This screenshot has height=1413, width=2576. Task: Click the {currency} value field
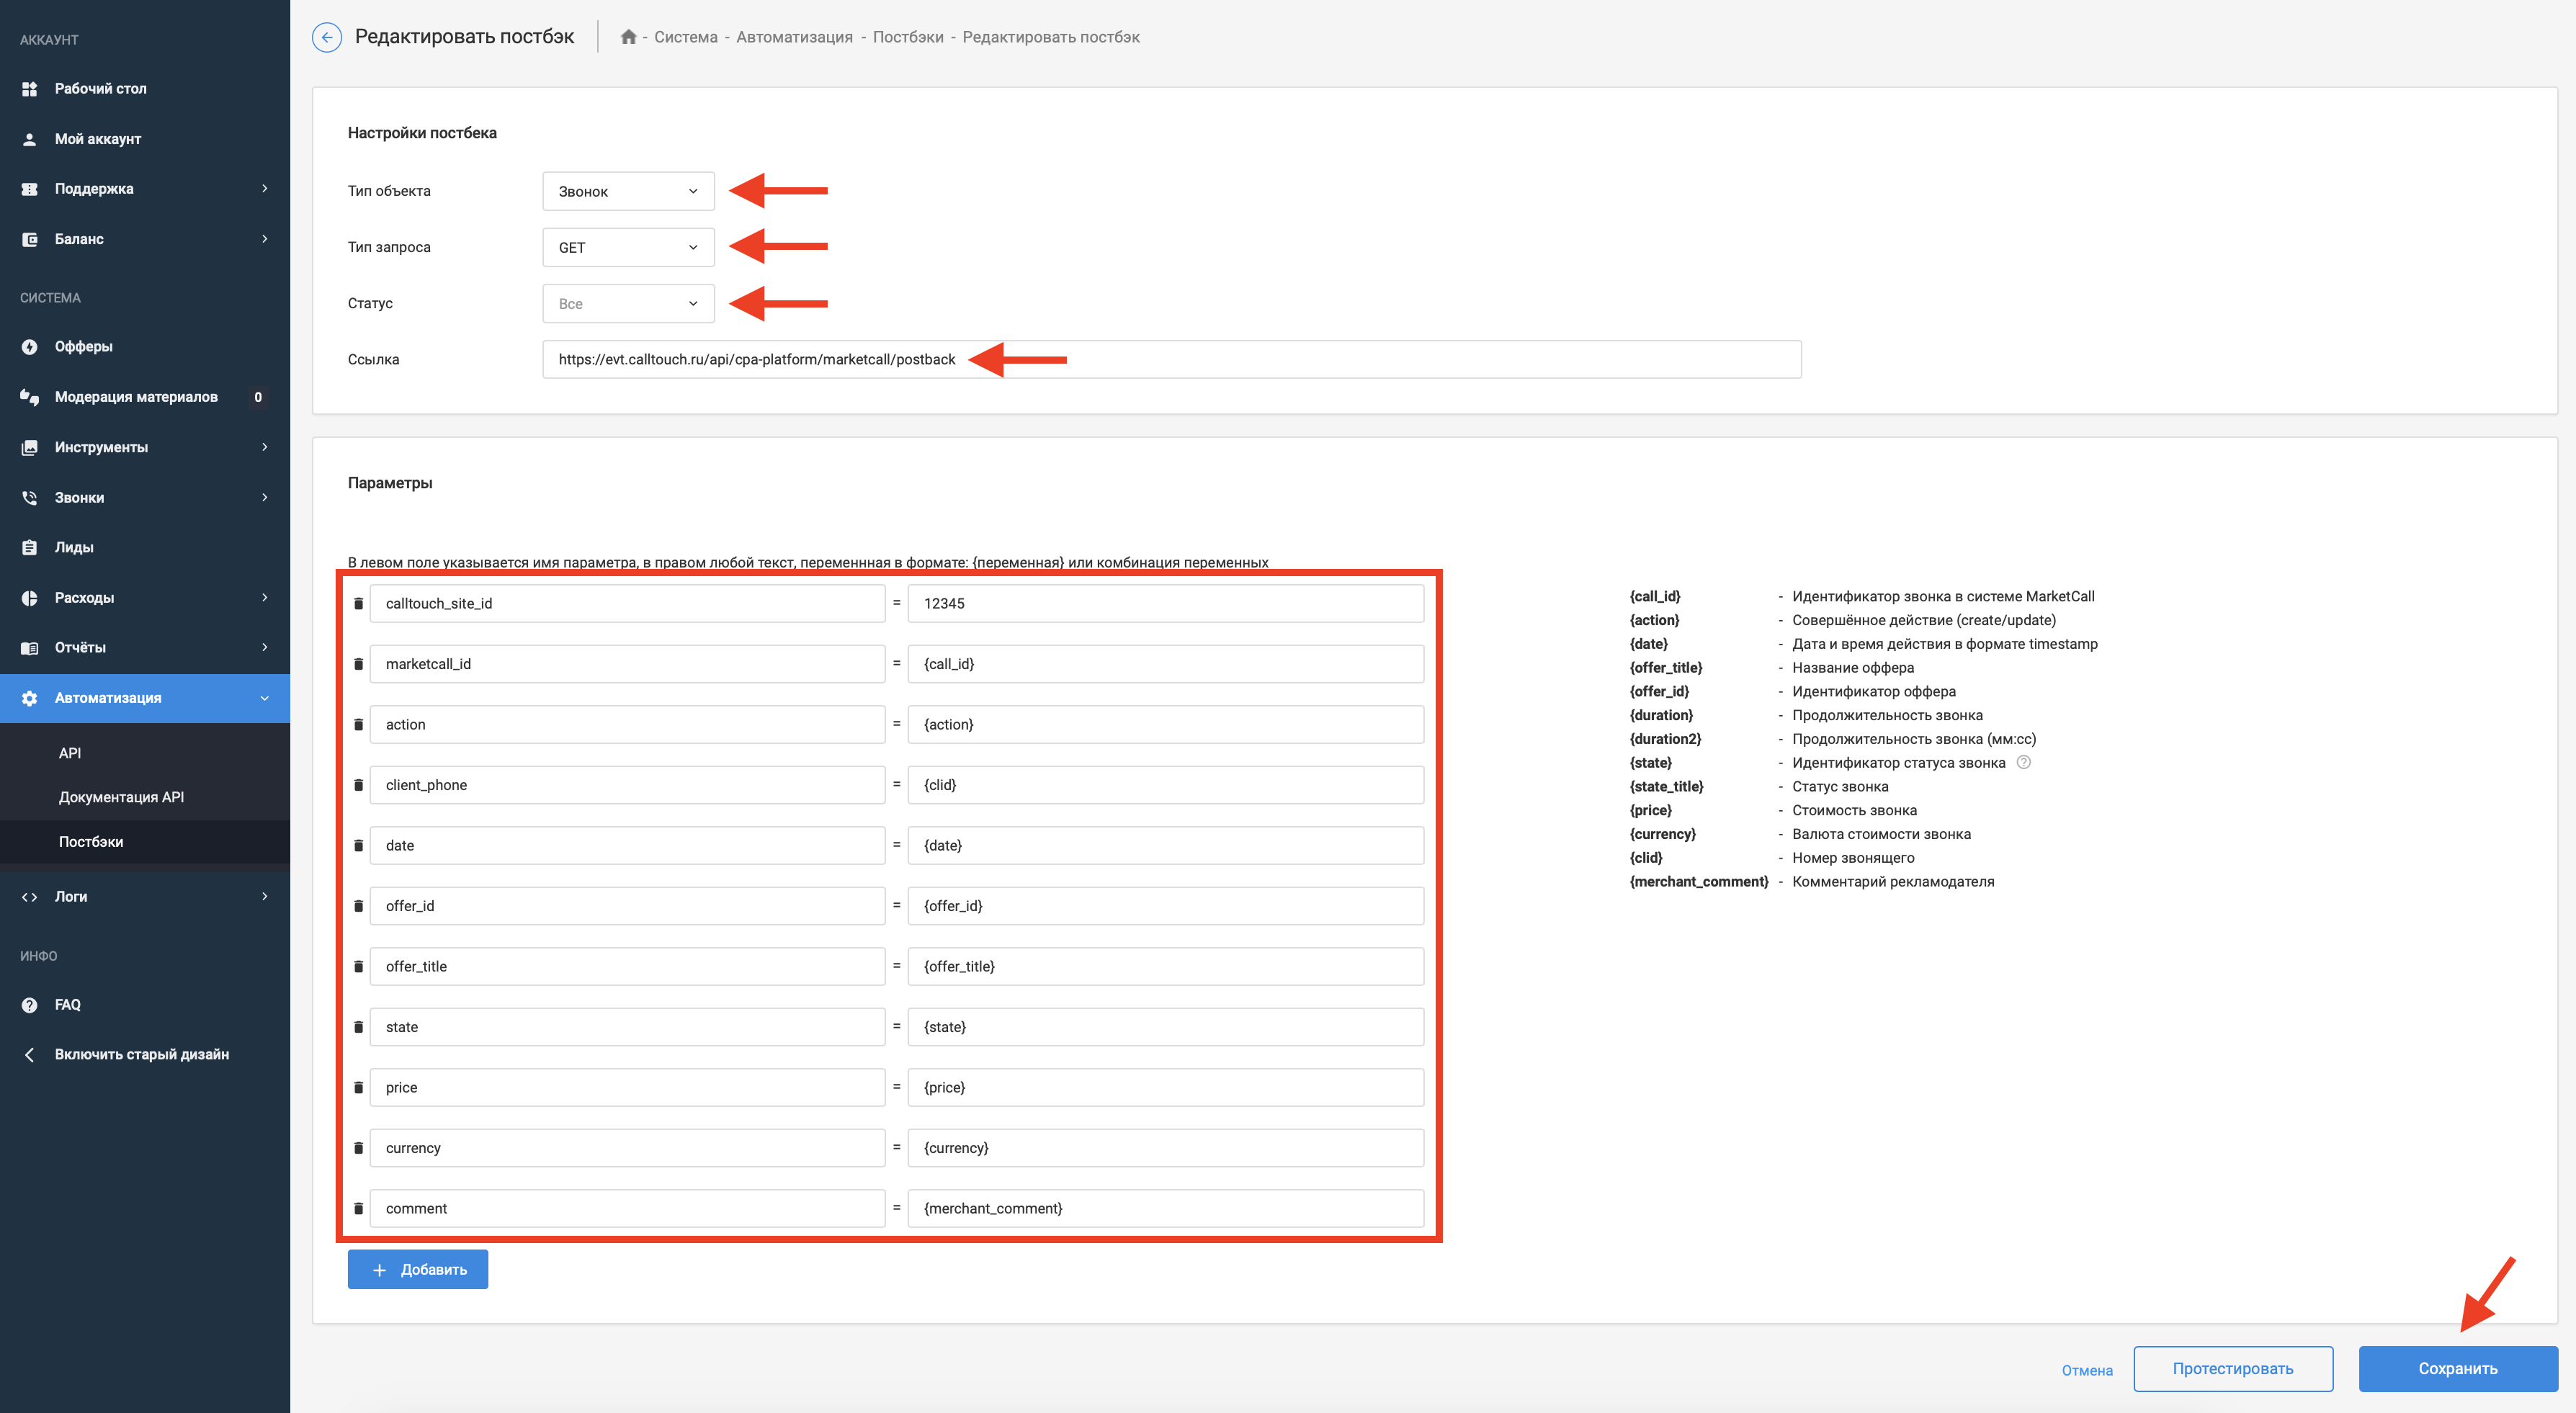click(1165, 1148)
